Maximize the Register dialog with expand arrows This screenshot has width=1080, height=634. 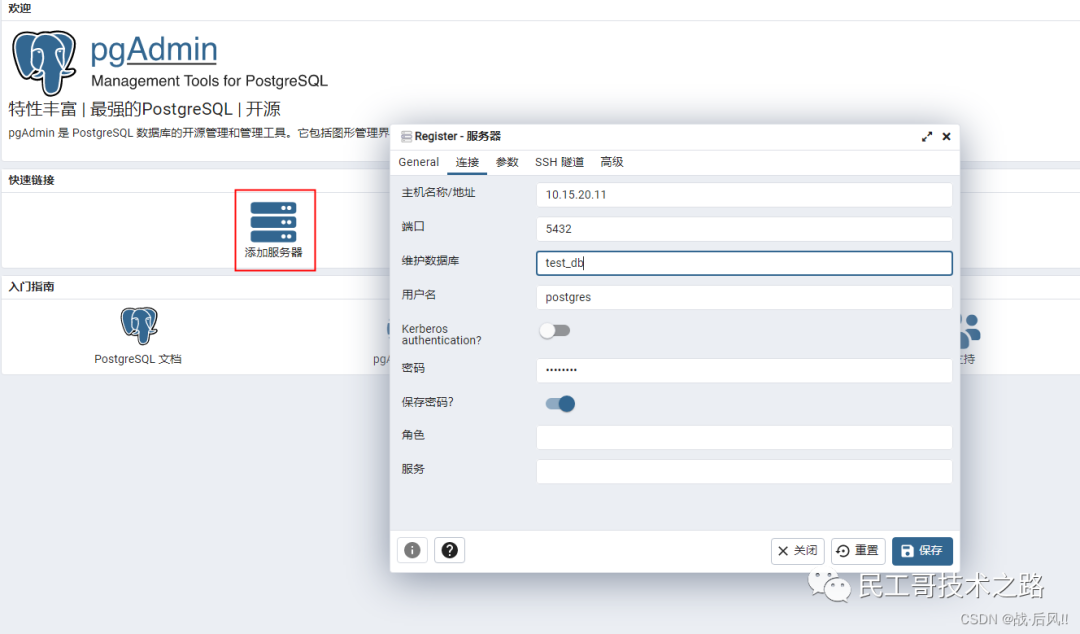pos(926,136)
